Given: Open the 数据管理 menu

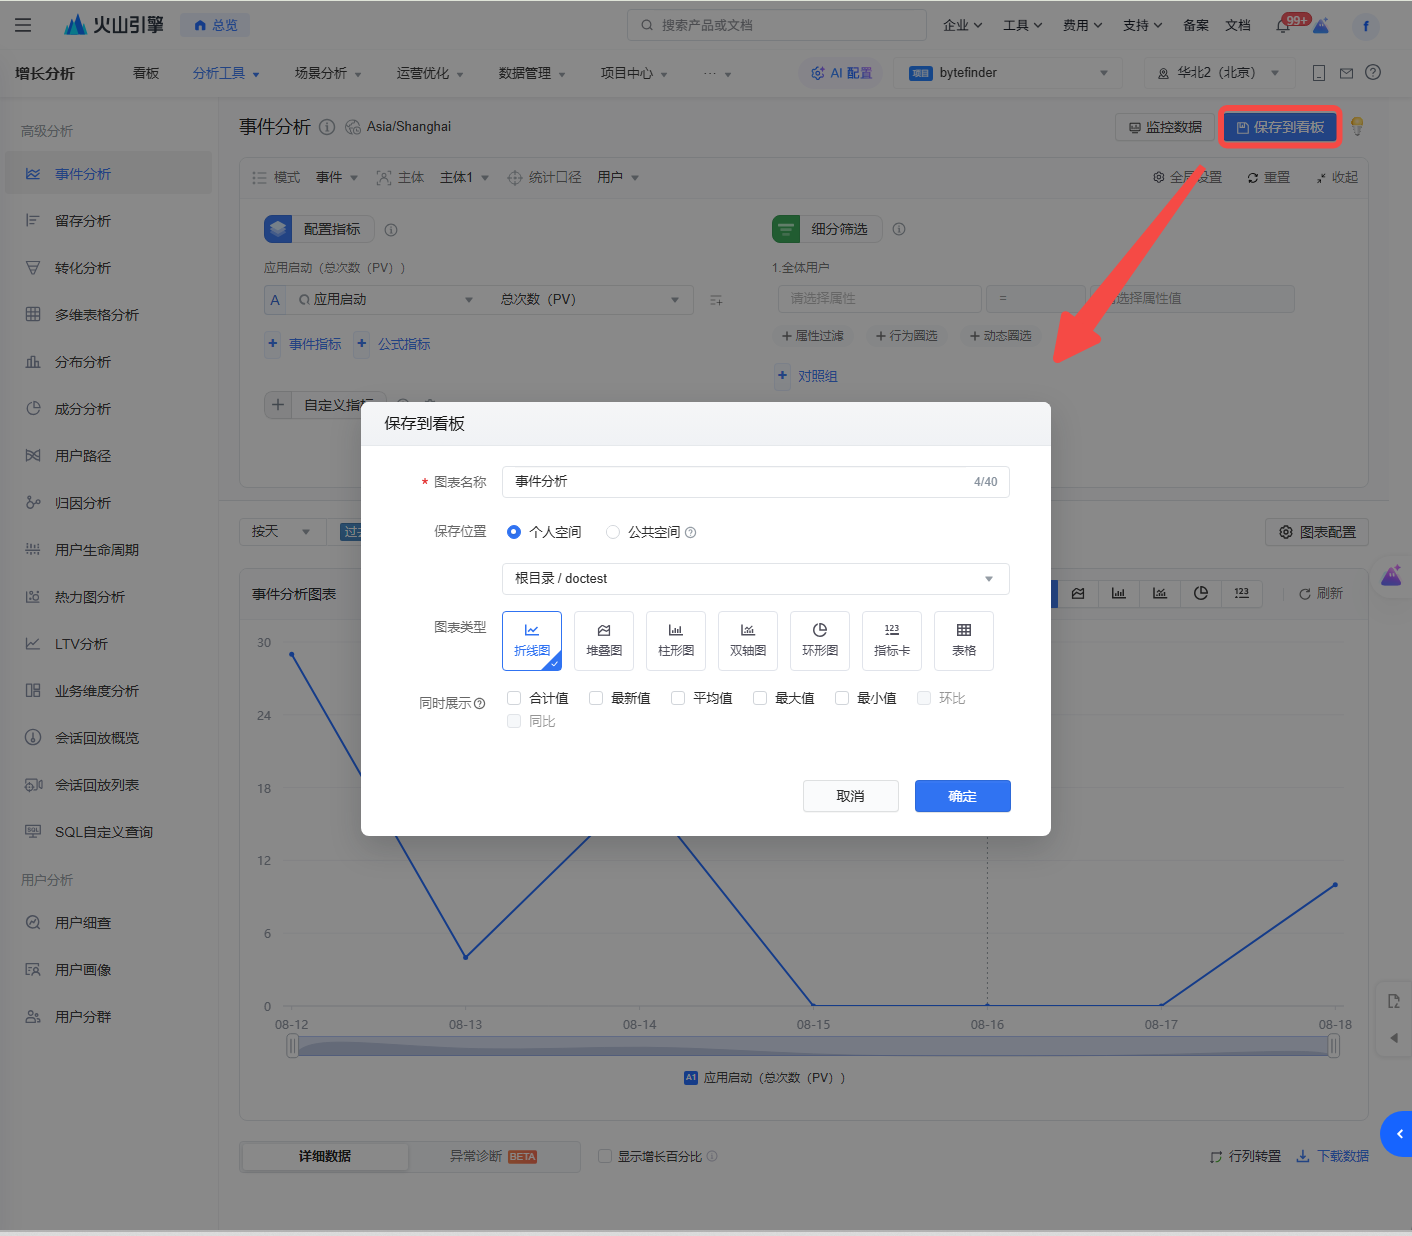Looking at the screenshot, I should click(532, 73).
